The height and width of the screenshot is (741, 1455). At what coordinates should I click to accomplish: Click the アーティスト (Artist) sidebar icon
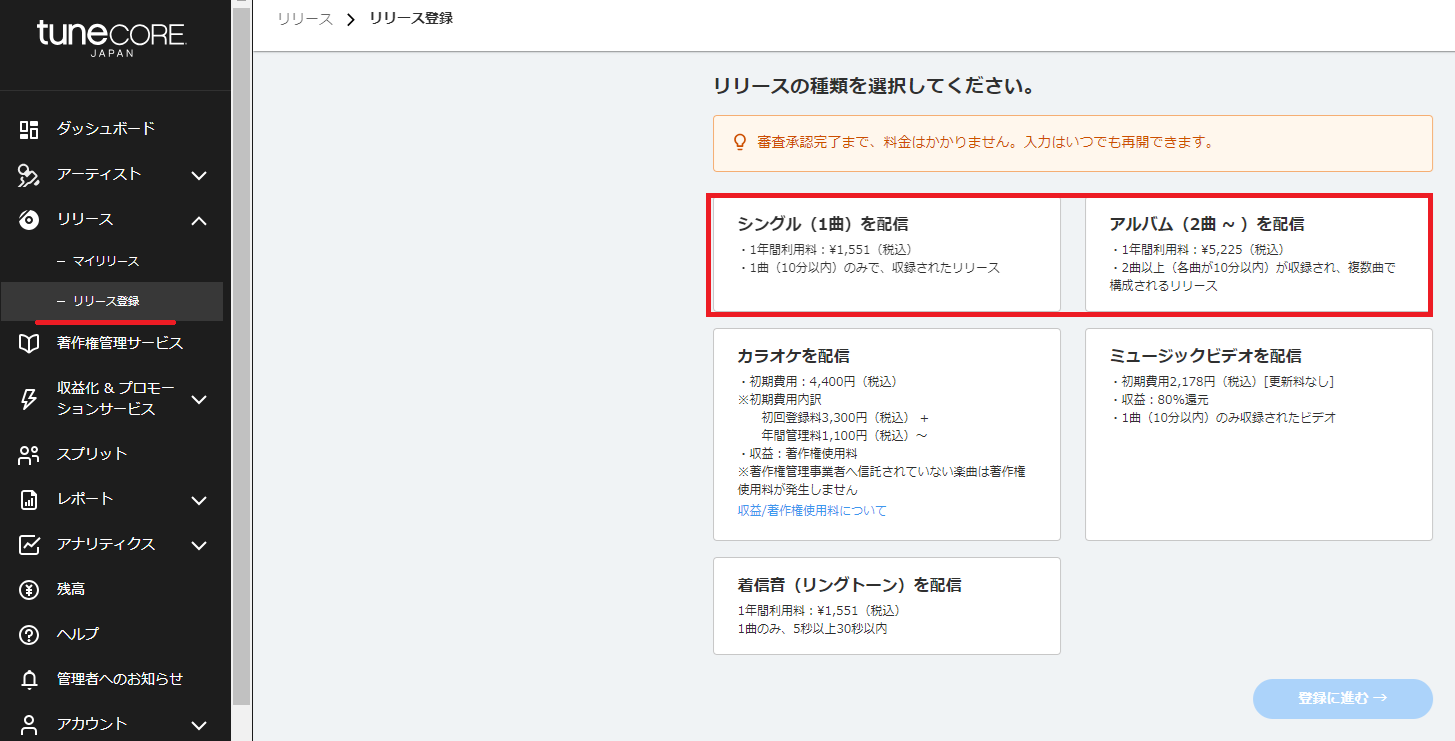27,174
